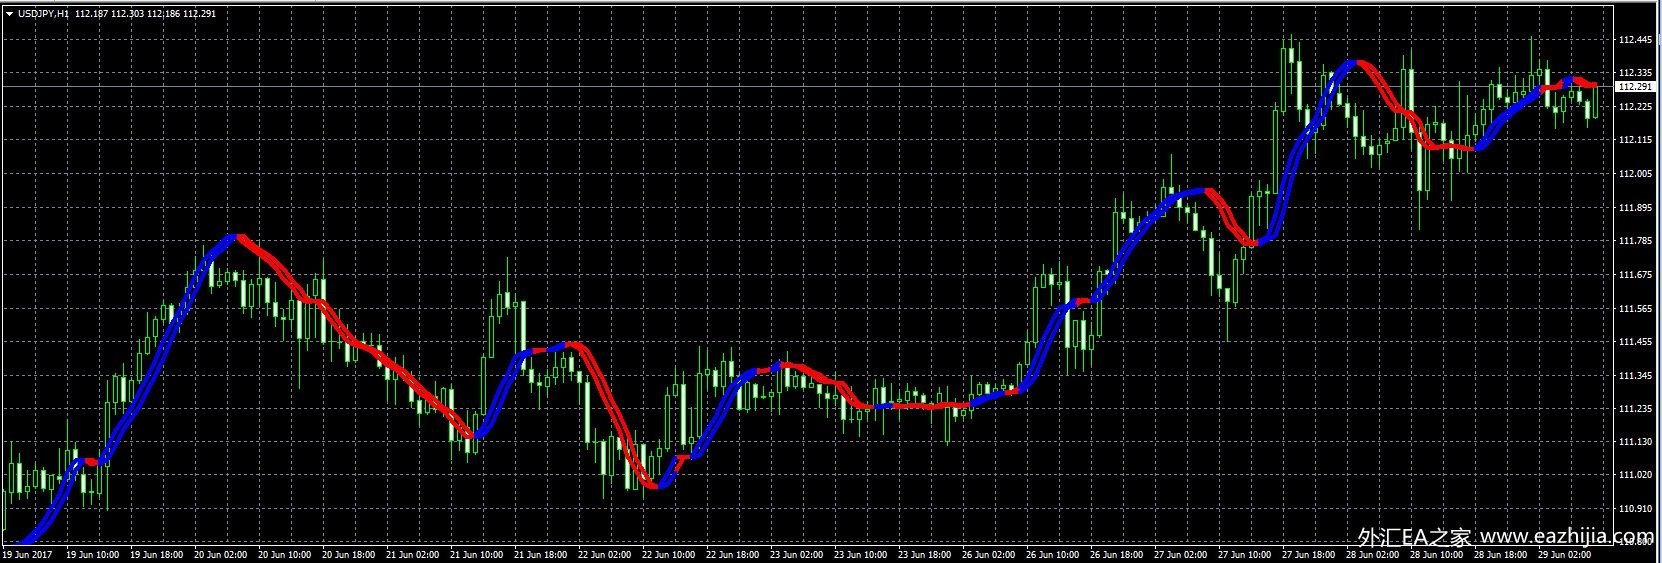Viewport: 1662px width, 563px height.
Task: Click the 111.565 price axis label
Action: click(x=1635, y=309)
